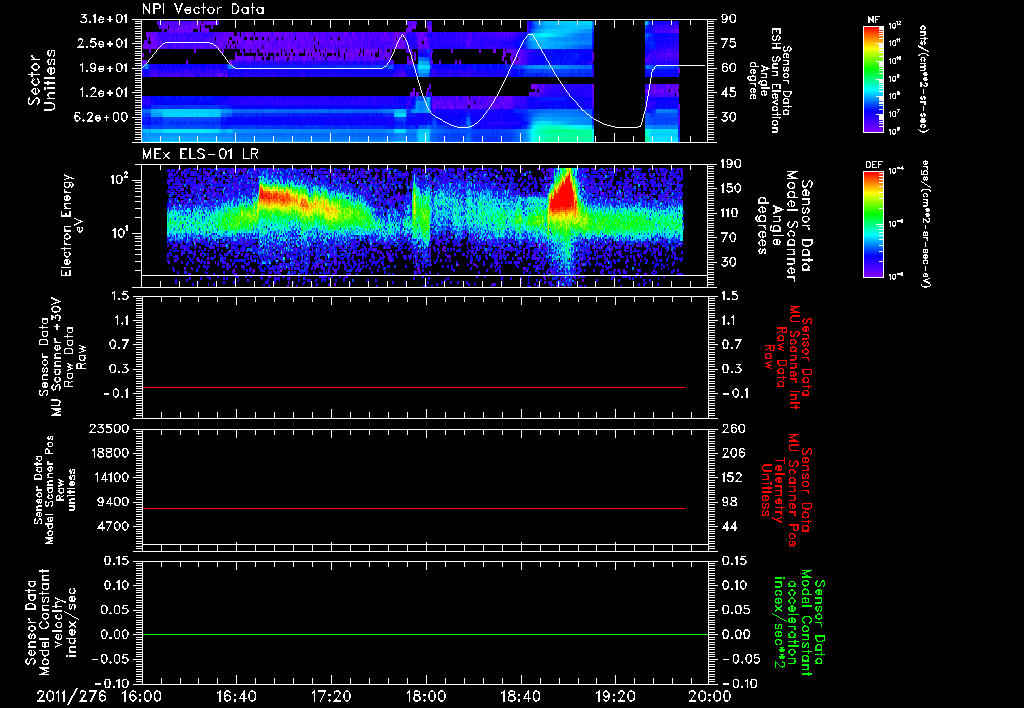Click the '4700' scanner position tick label
This screenshot has width=1024, height=708.
click(114, 526)
